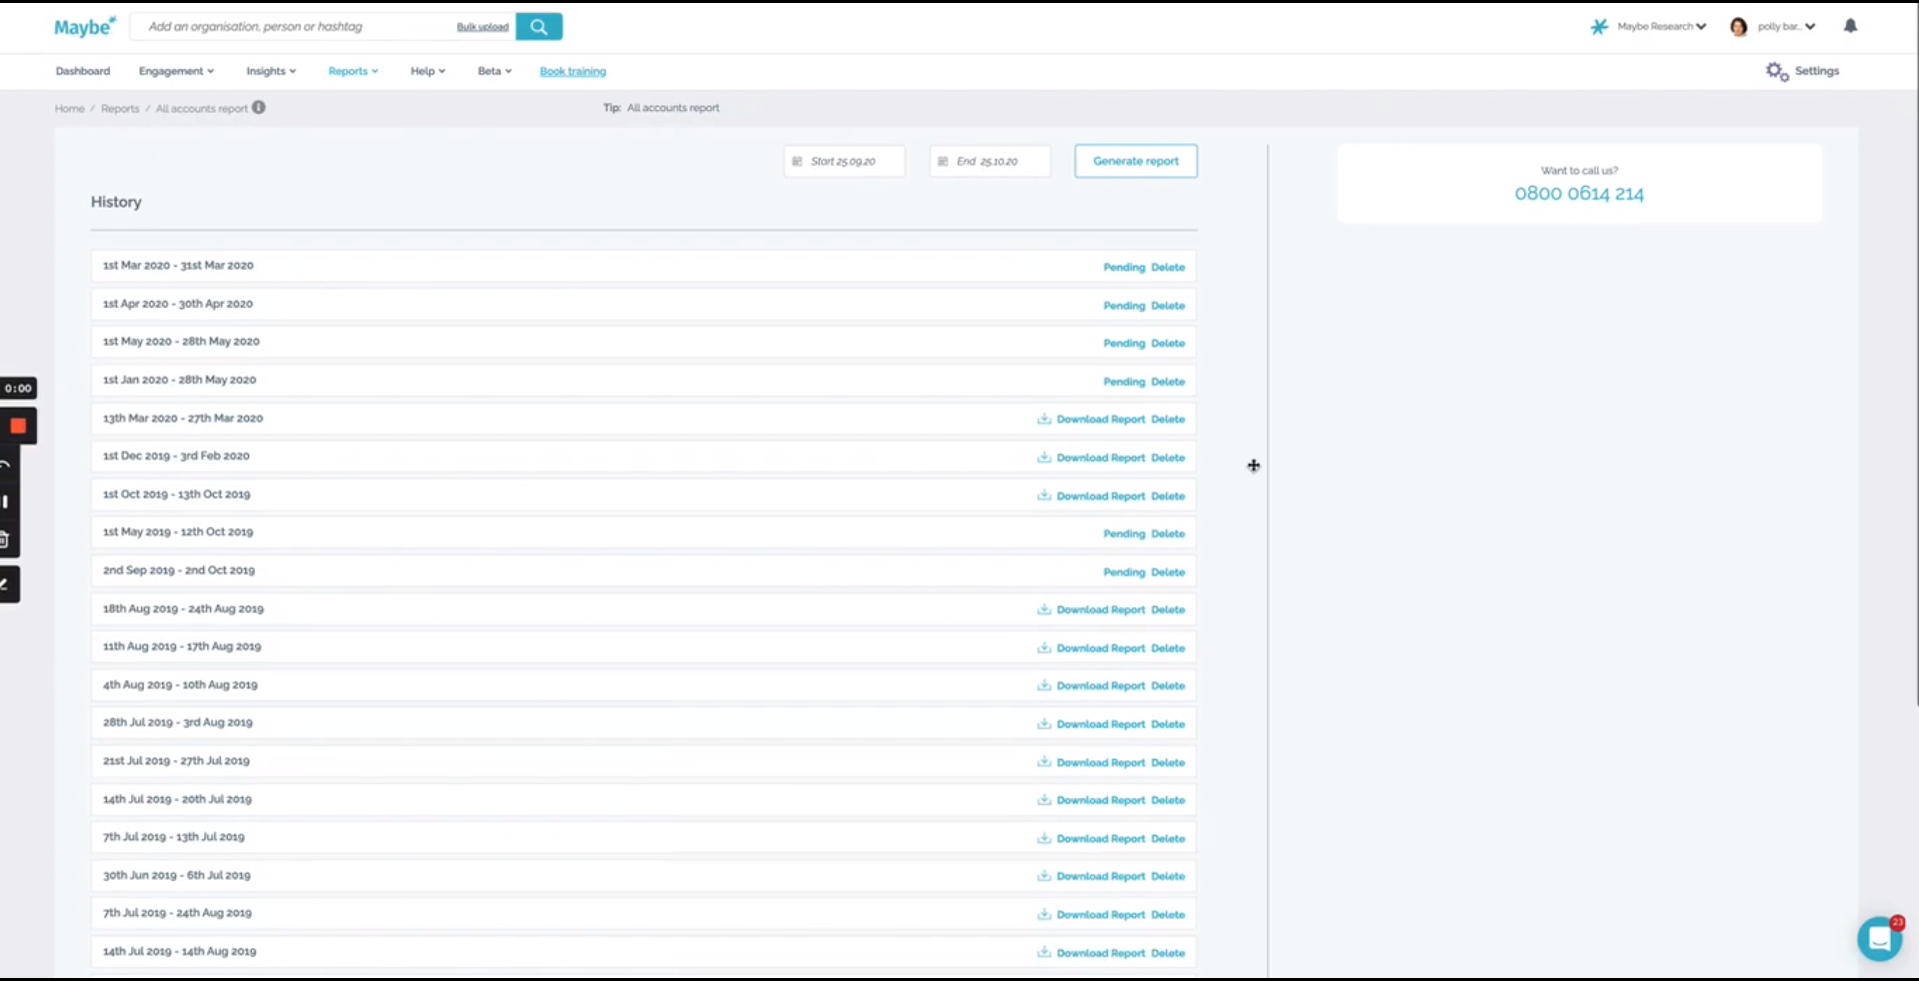Viewport: 1919px width, 981px height.
Task: Open the Maybe Research account dropdown
Action: coord(1662,27)
